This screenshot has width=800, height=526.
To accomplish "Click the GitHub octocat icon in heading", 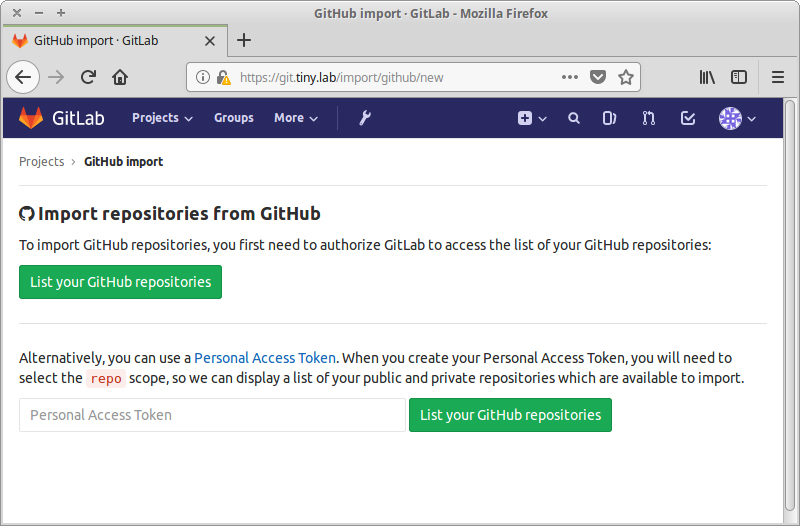I will point(27,214).
